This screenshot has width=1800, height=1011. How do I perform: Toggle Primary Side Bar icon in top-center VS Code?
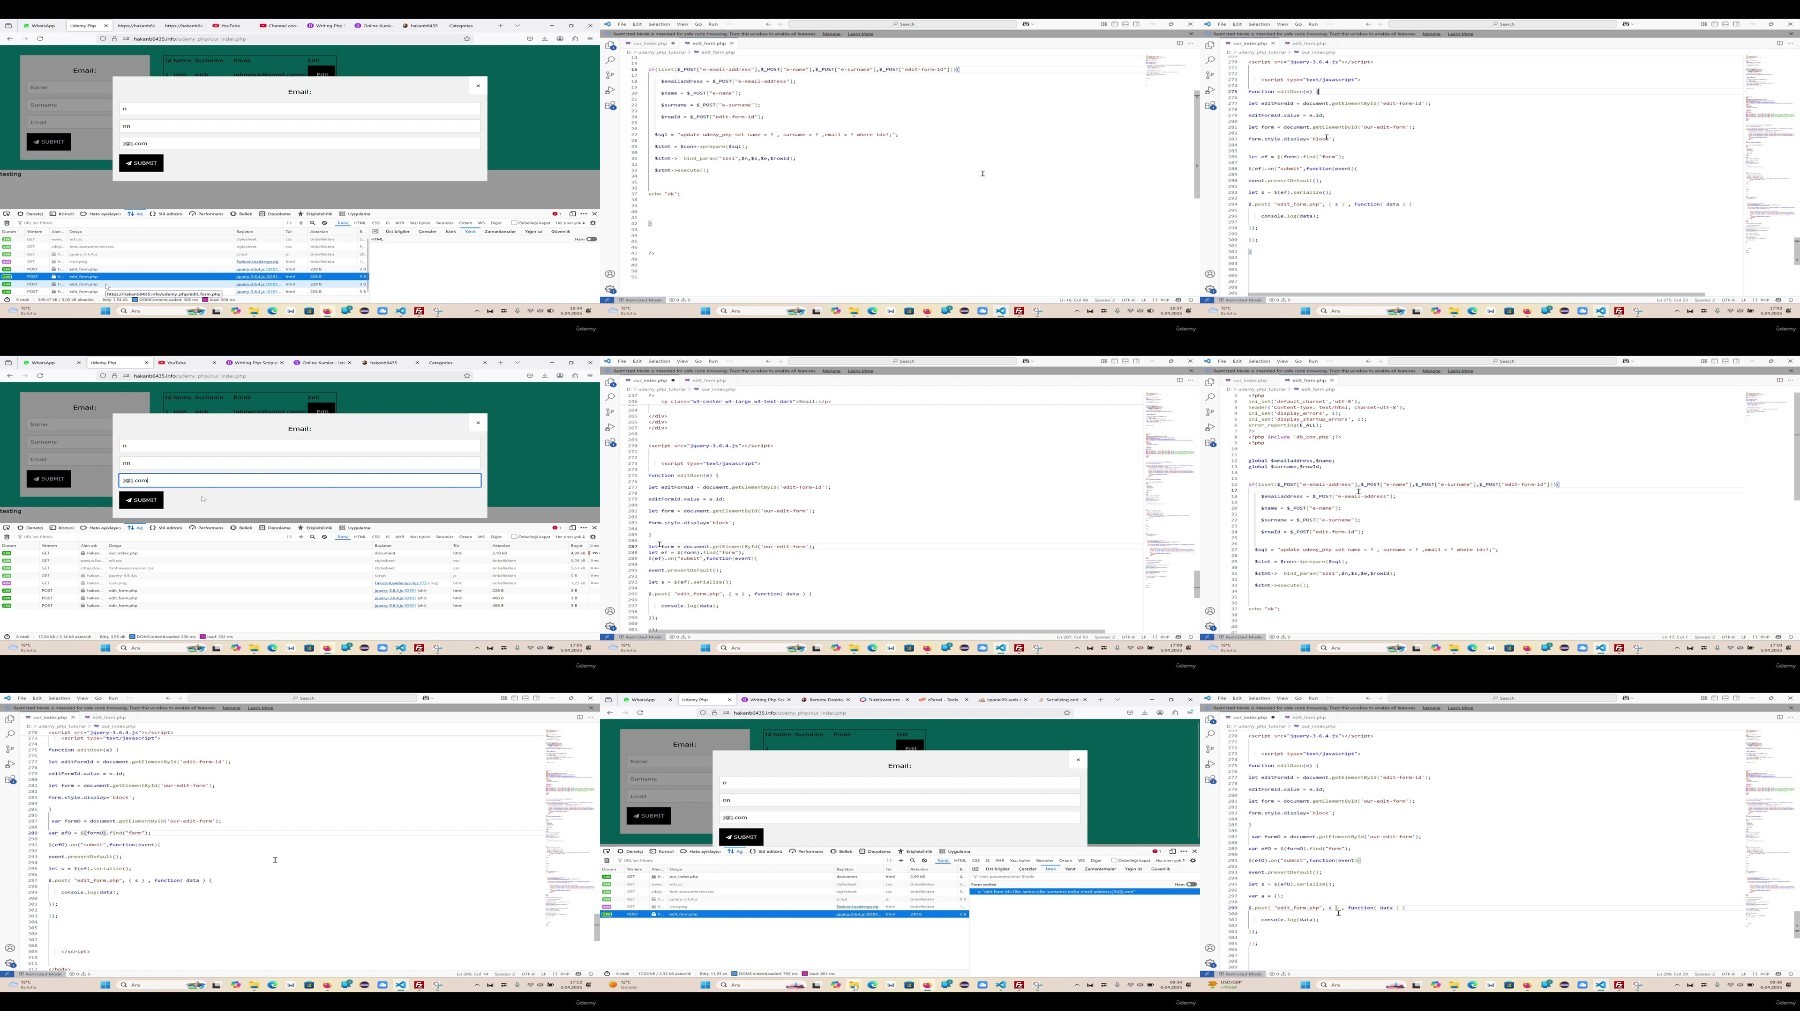click(x=1114, y=24)
